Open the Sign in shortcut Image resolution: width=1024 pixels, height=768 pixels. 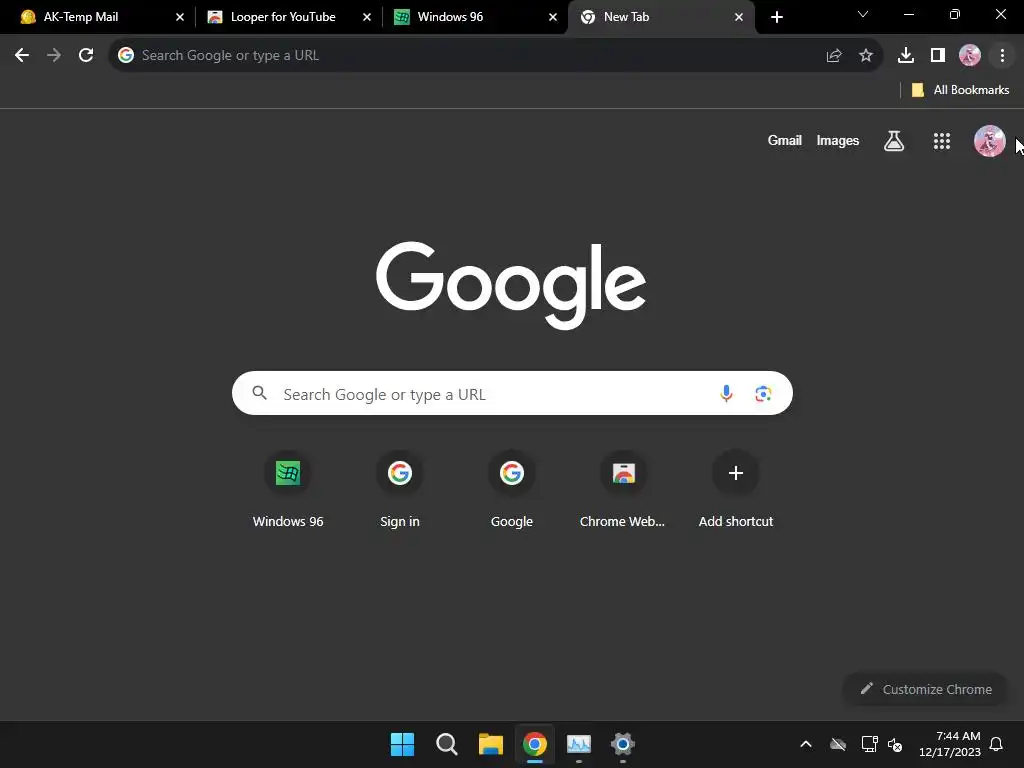tap(400, 490)
